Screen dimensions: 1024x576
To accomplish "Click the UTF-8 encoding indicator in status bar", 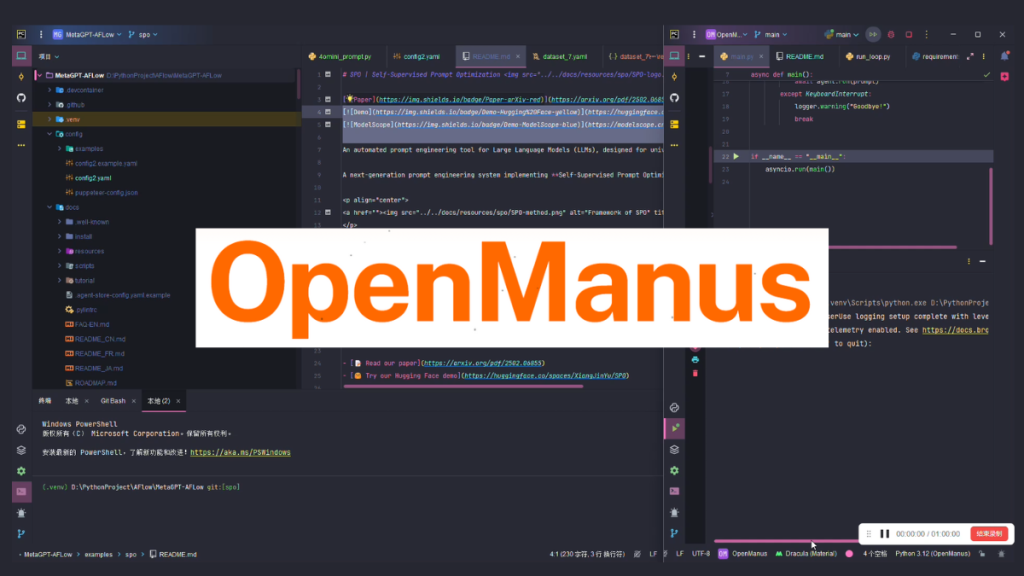I will (x=699, y=554).
